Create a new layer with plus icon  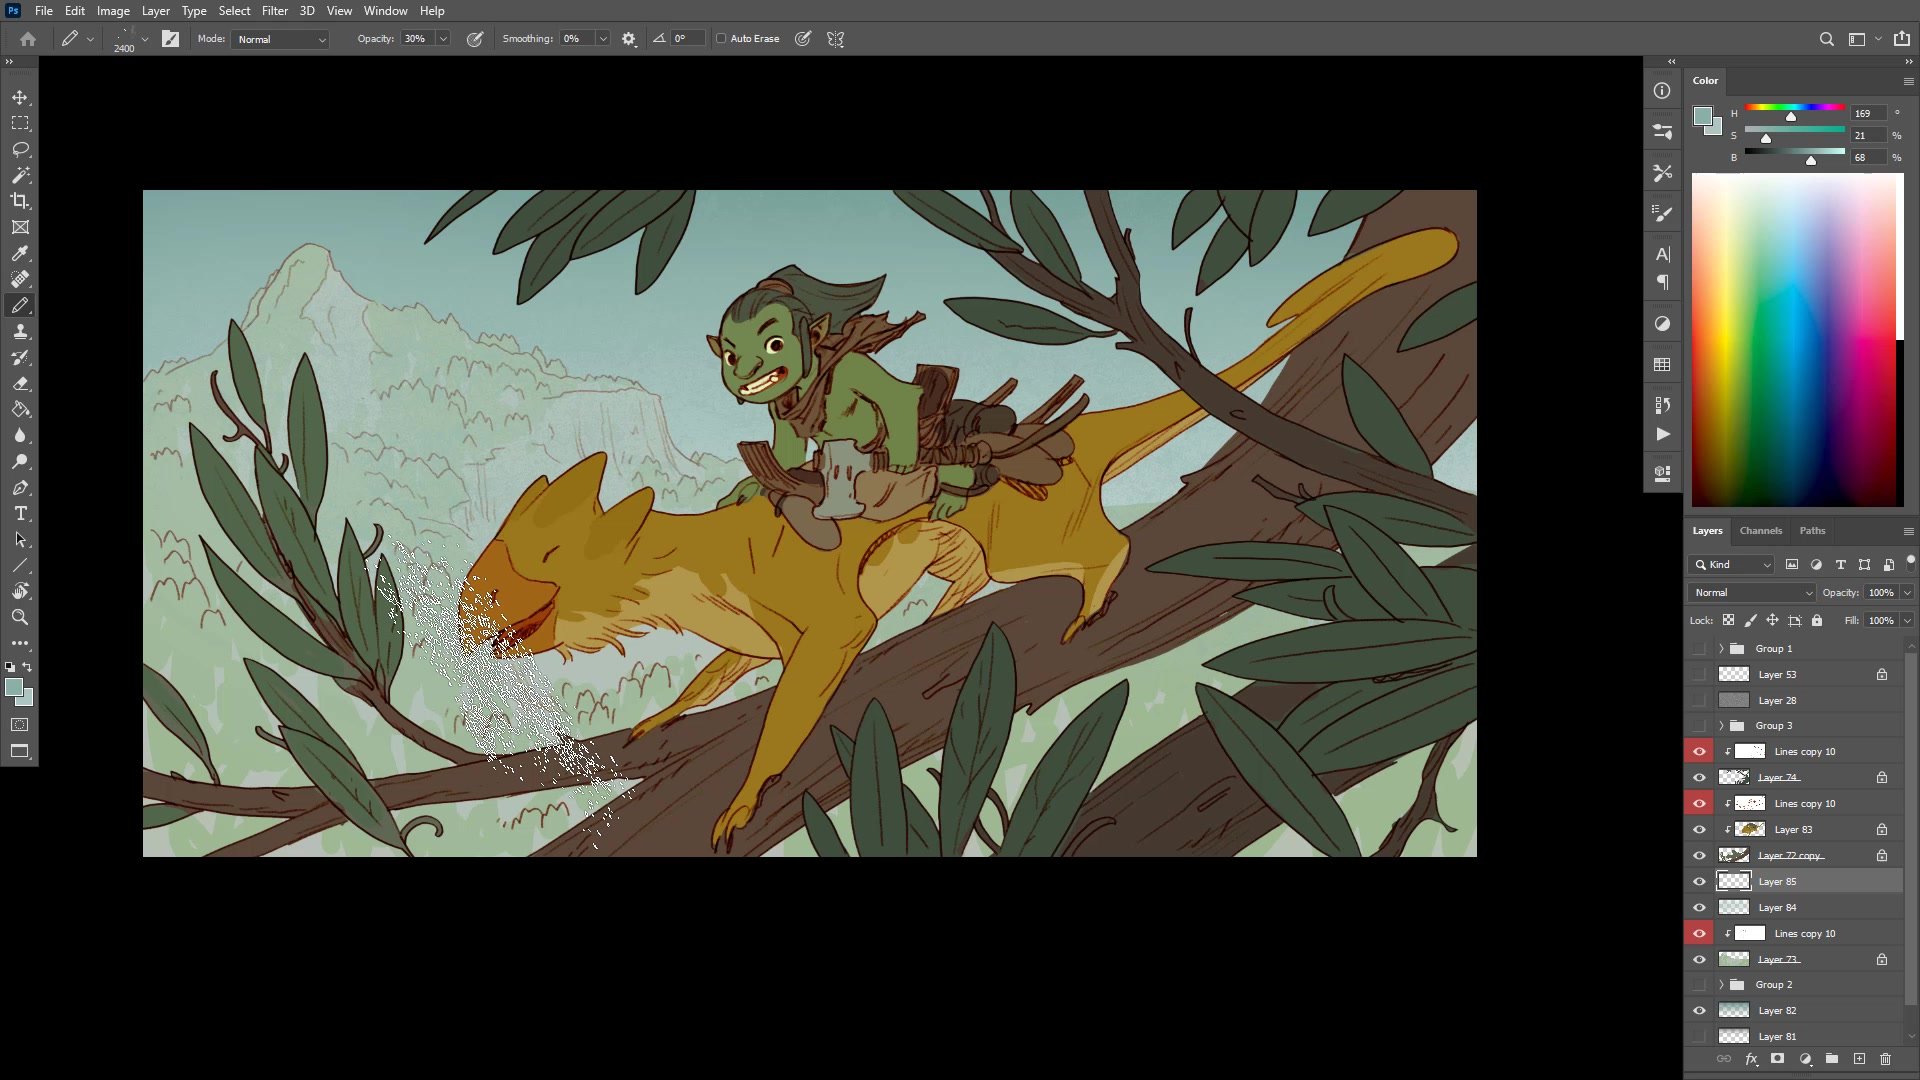click(1859, 1059)
